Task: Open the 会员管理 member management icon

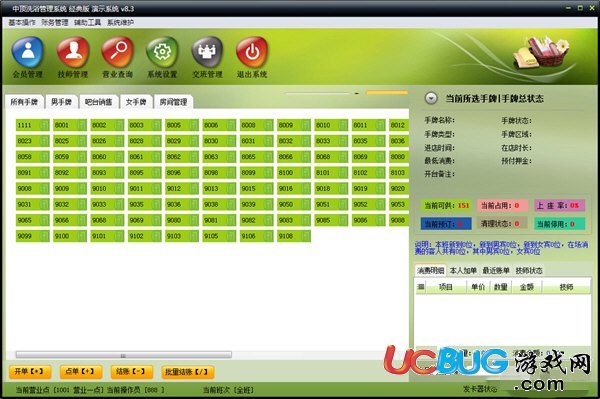Action: pyautogui.click(x=28, y=53)
